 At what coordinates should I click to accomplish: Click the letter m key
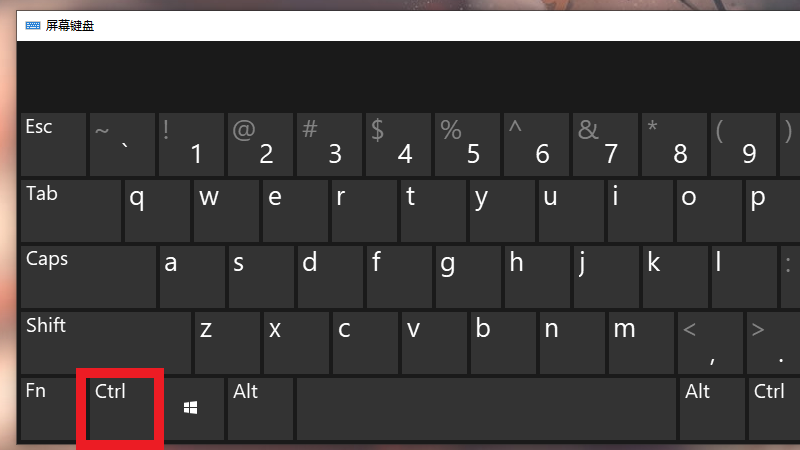pyautogui.click(x=641, y=343)
